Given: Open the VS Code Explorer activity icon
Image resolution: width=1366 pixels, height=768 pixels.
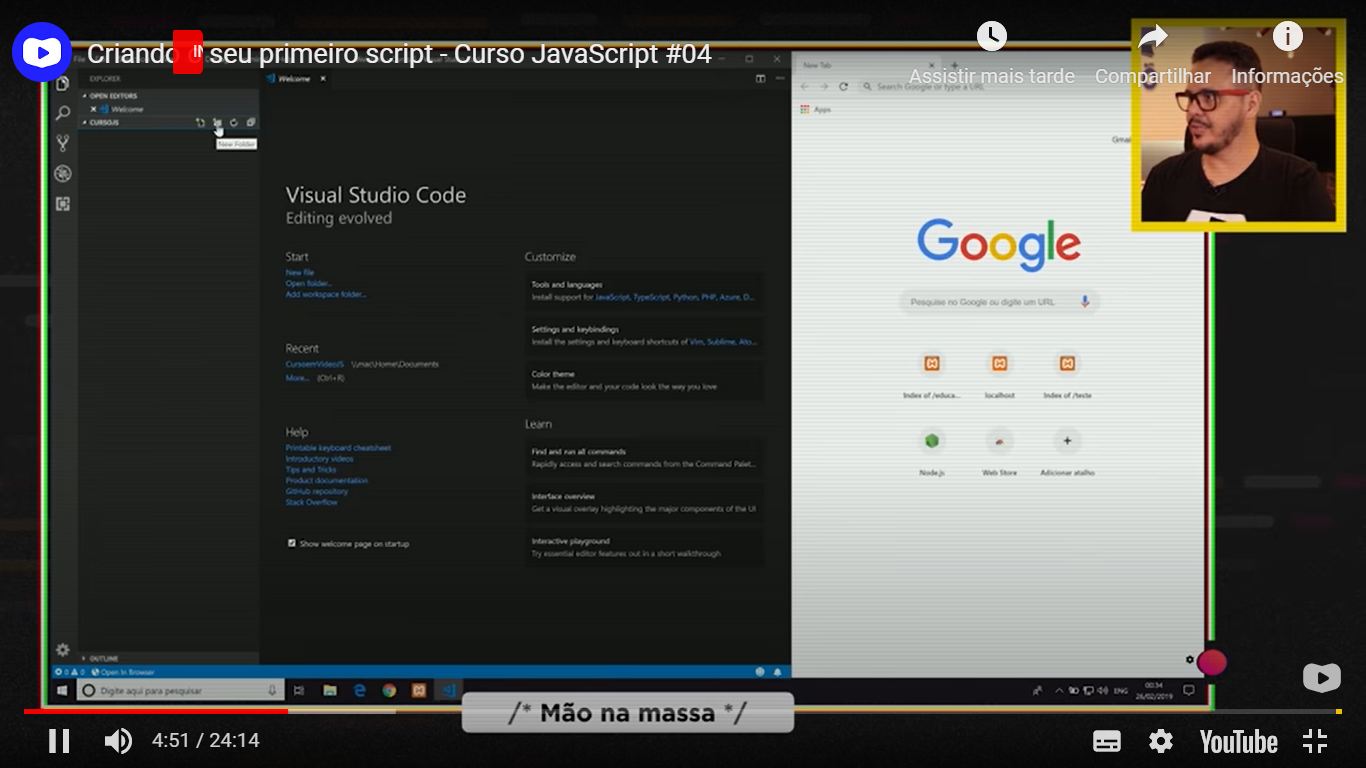Looking at the screenshot, I should (63, 84).
